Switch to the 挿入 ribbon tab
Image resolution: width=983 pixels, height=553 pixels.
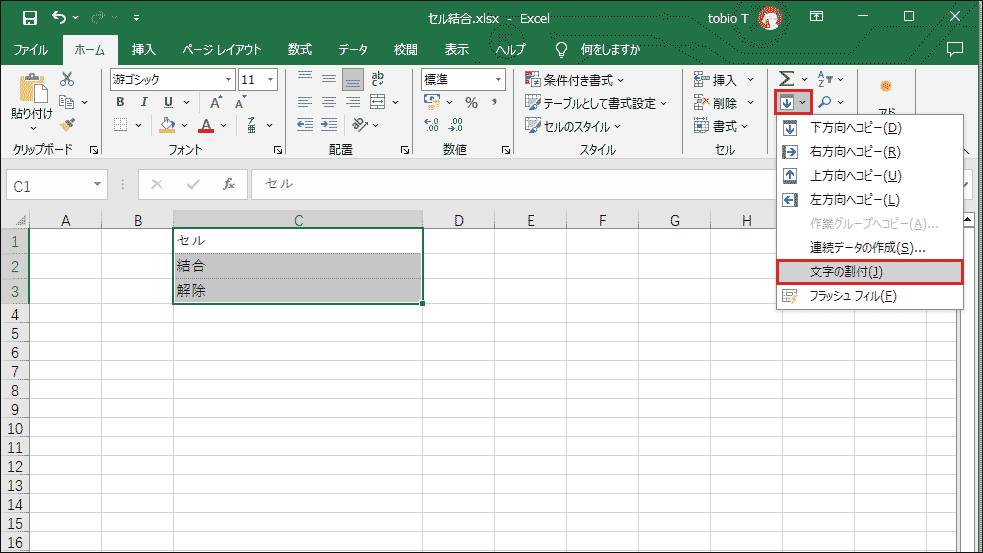(144, 50)
